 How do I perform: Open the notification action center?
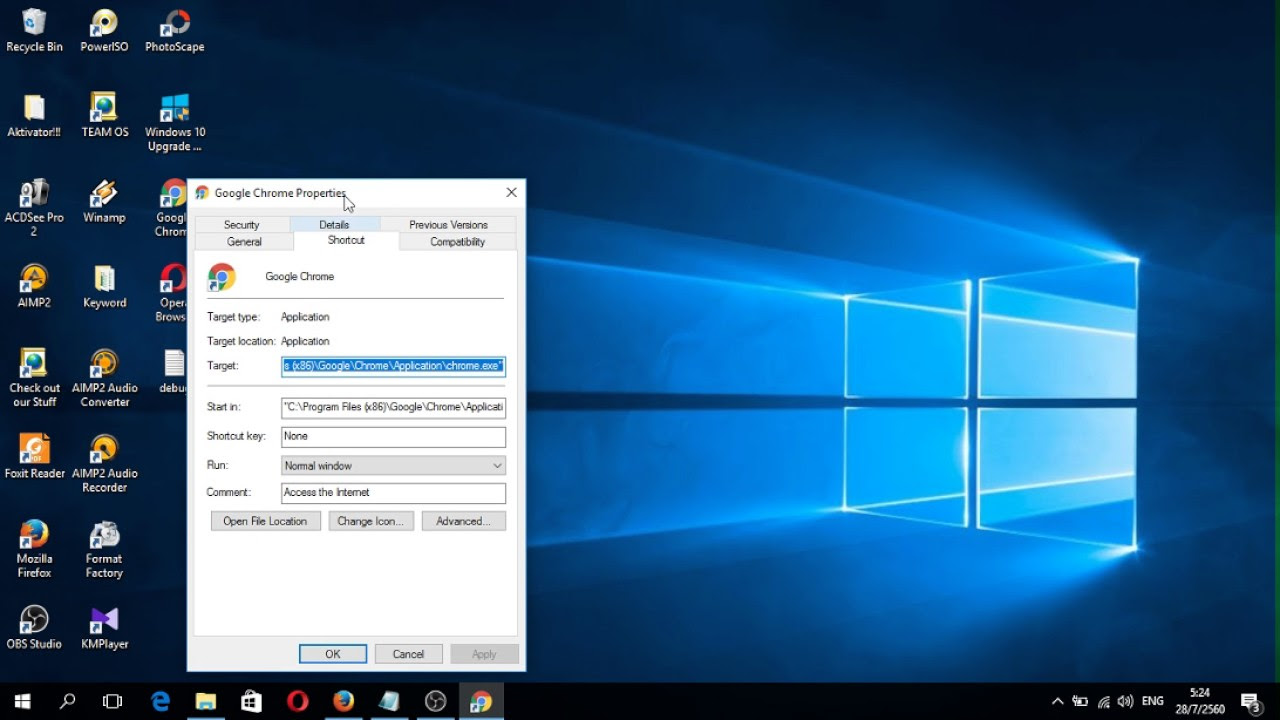pyautogui.click(x=1250, y=701)
